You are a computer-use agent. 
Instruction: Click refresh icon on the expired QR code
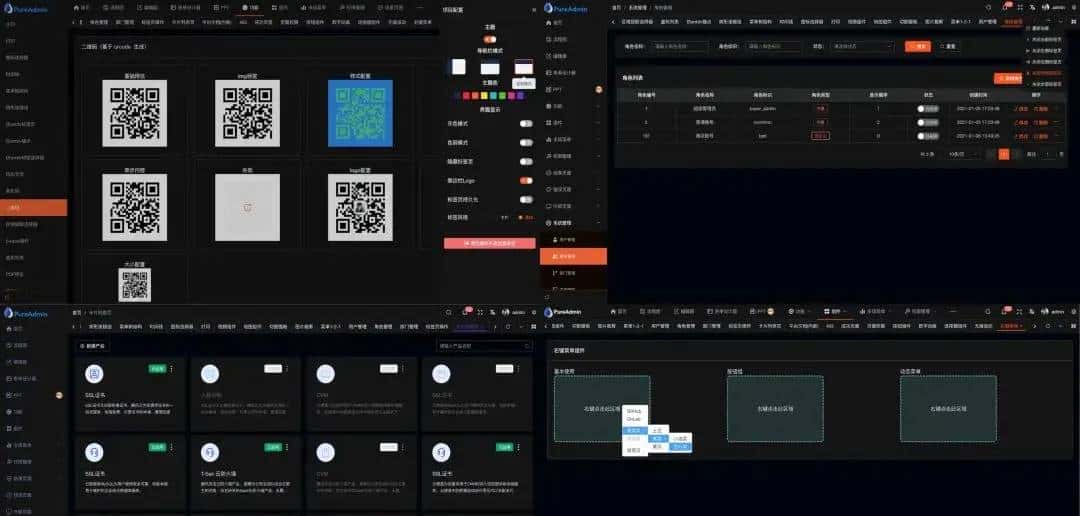coord(248,207)
